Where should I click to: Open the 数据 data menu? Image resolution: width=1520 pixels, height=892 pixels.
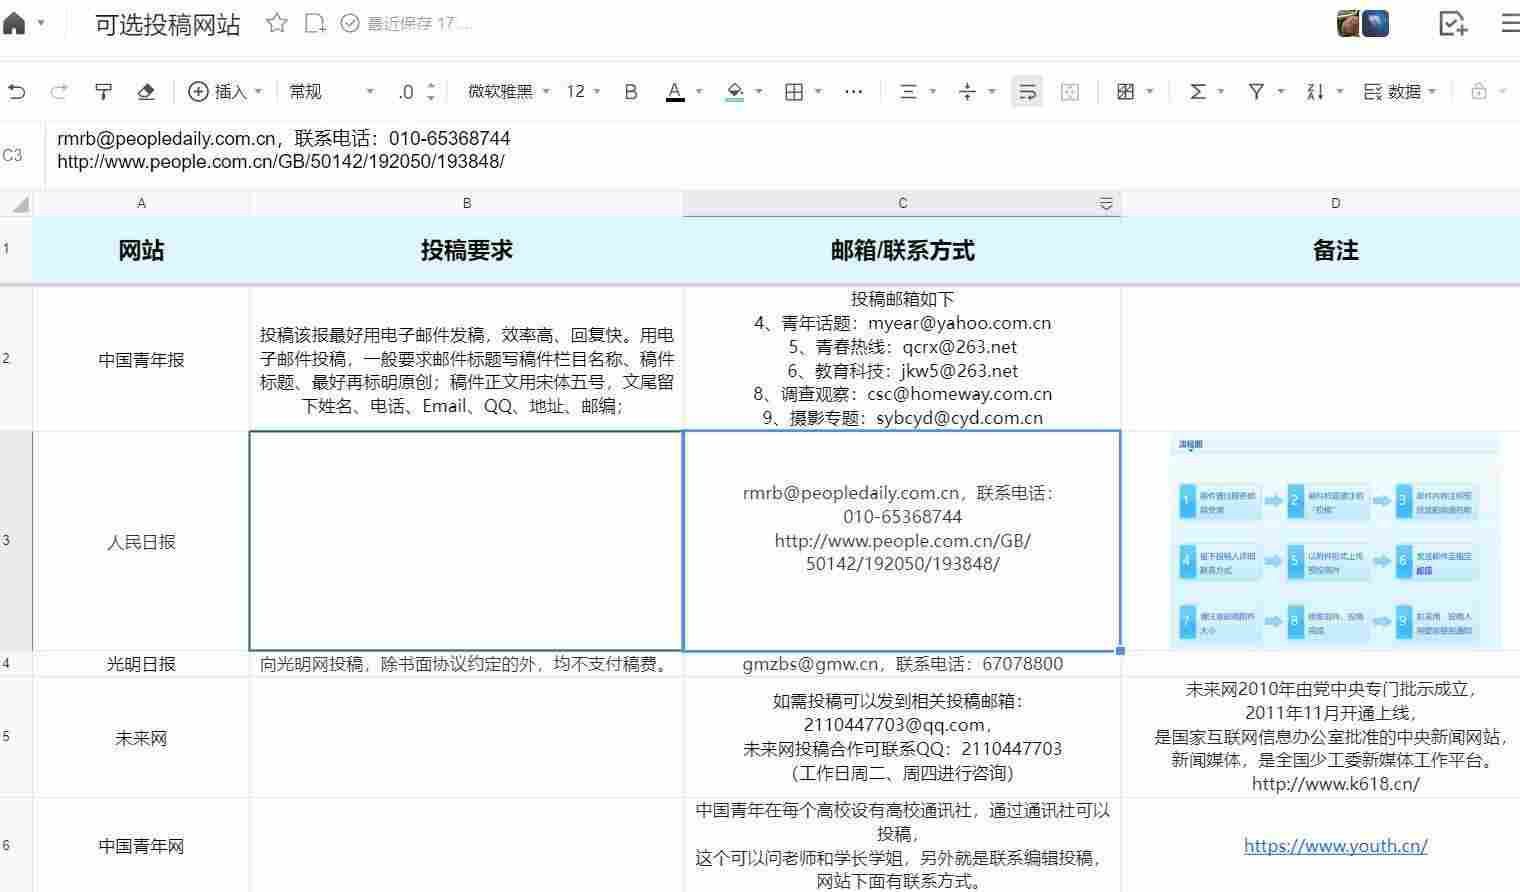pyautogui.click(x=1400, y=92)
